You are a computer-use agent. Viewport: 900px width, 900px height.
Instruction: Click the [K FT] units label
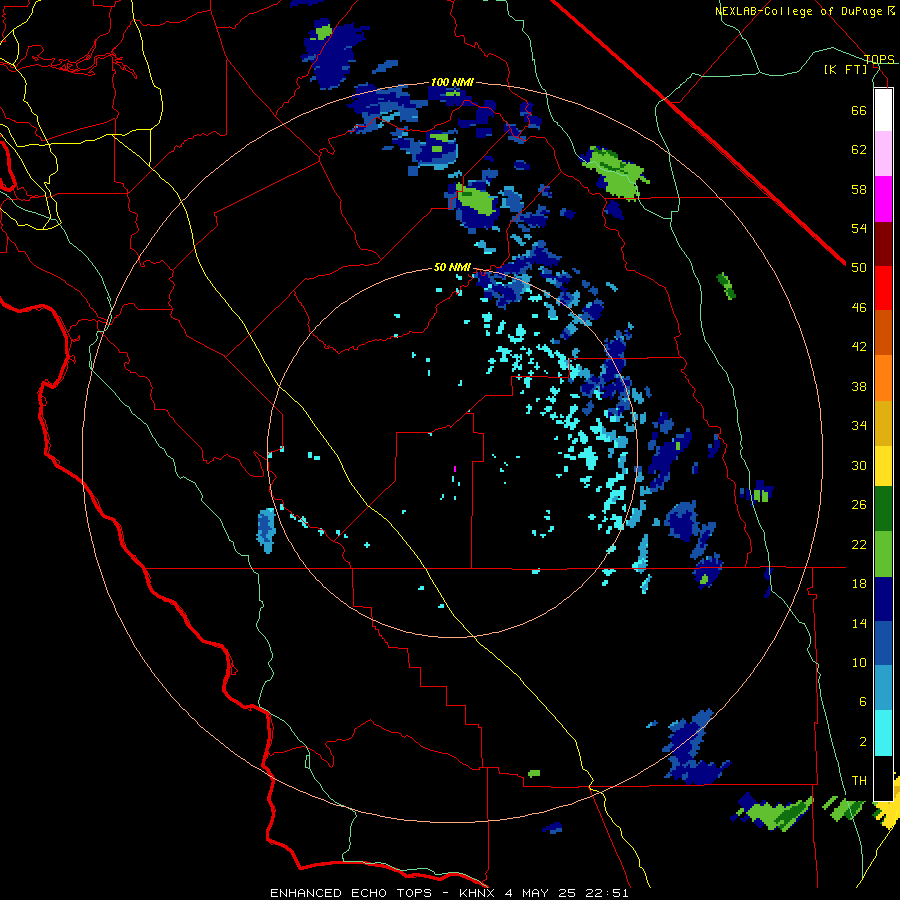coord(845,69)
